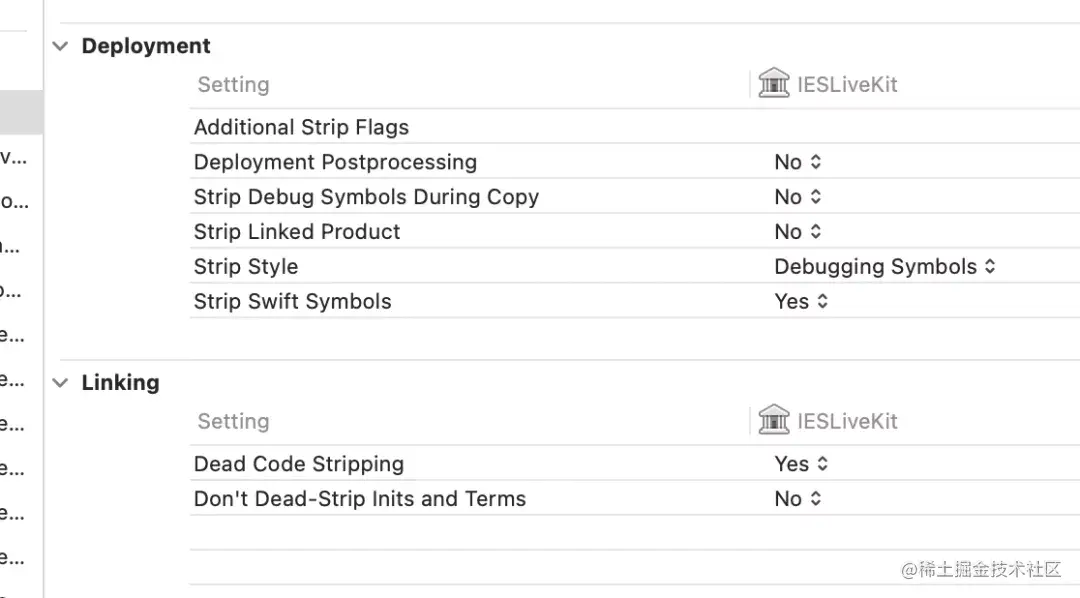The height and width of the screenshot is (598, 1080).
Task: Click the IESLiveKit column label in Deployment
Action: pos(847,85)
